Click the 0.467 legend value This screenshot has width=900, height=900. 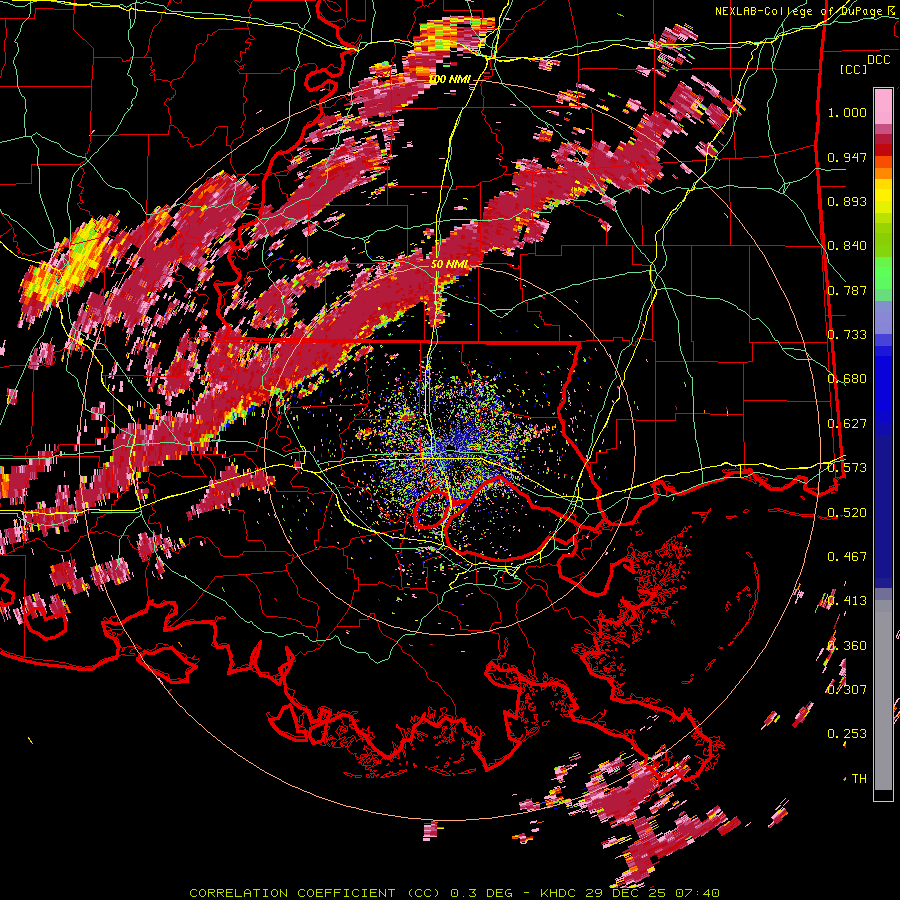[847, 557]
